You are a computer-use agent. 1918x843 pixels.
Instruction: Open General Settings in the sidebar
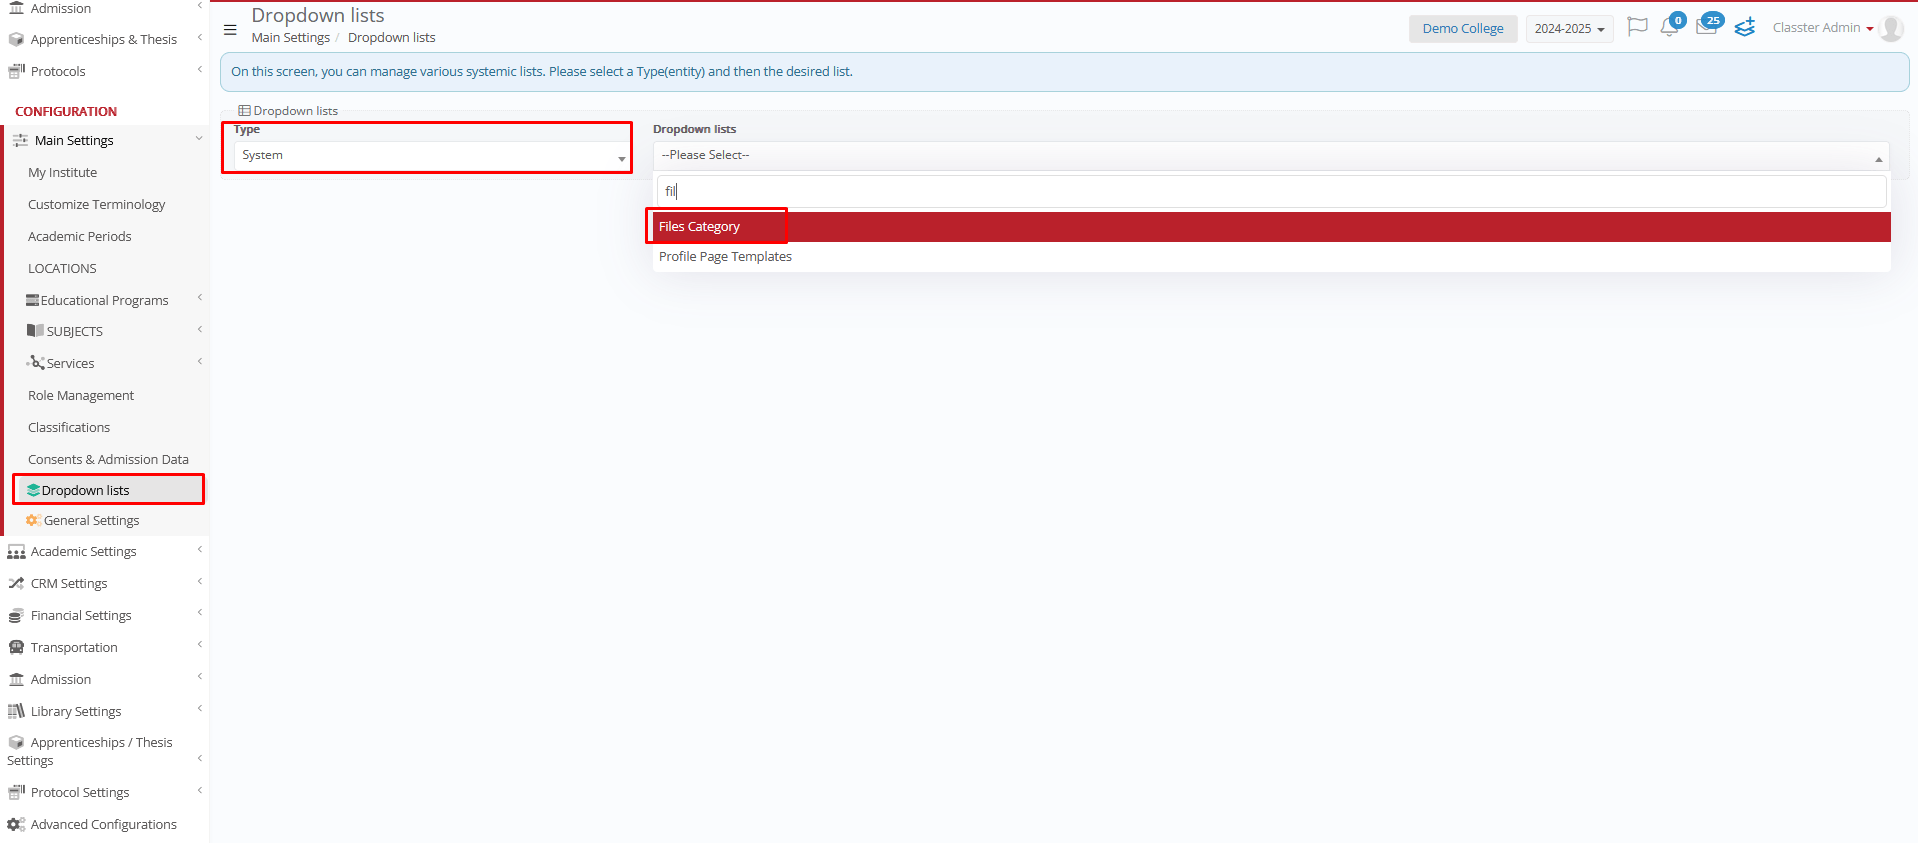(91, 521)
